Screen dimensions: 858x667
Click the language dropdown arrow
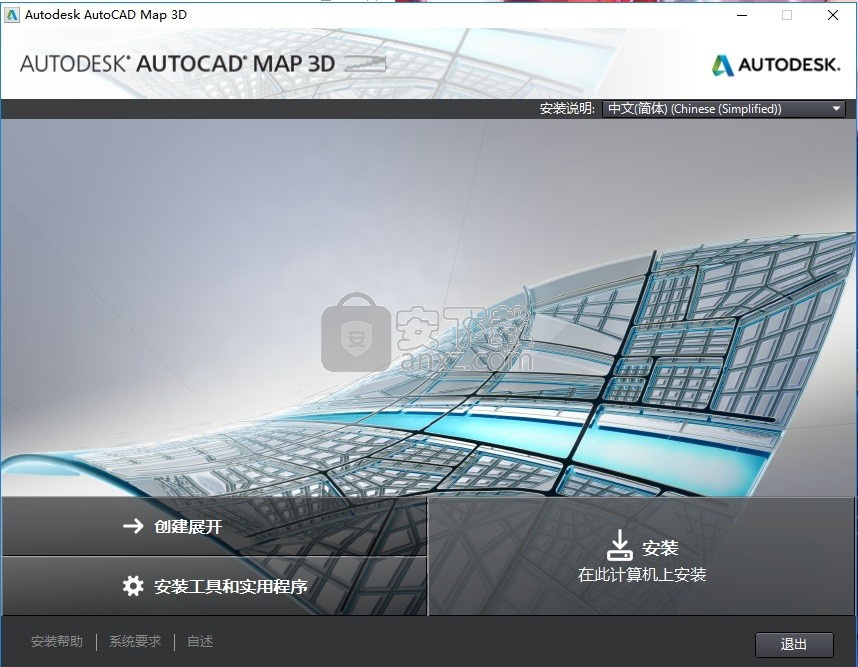836,109
